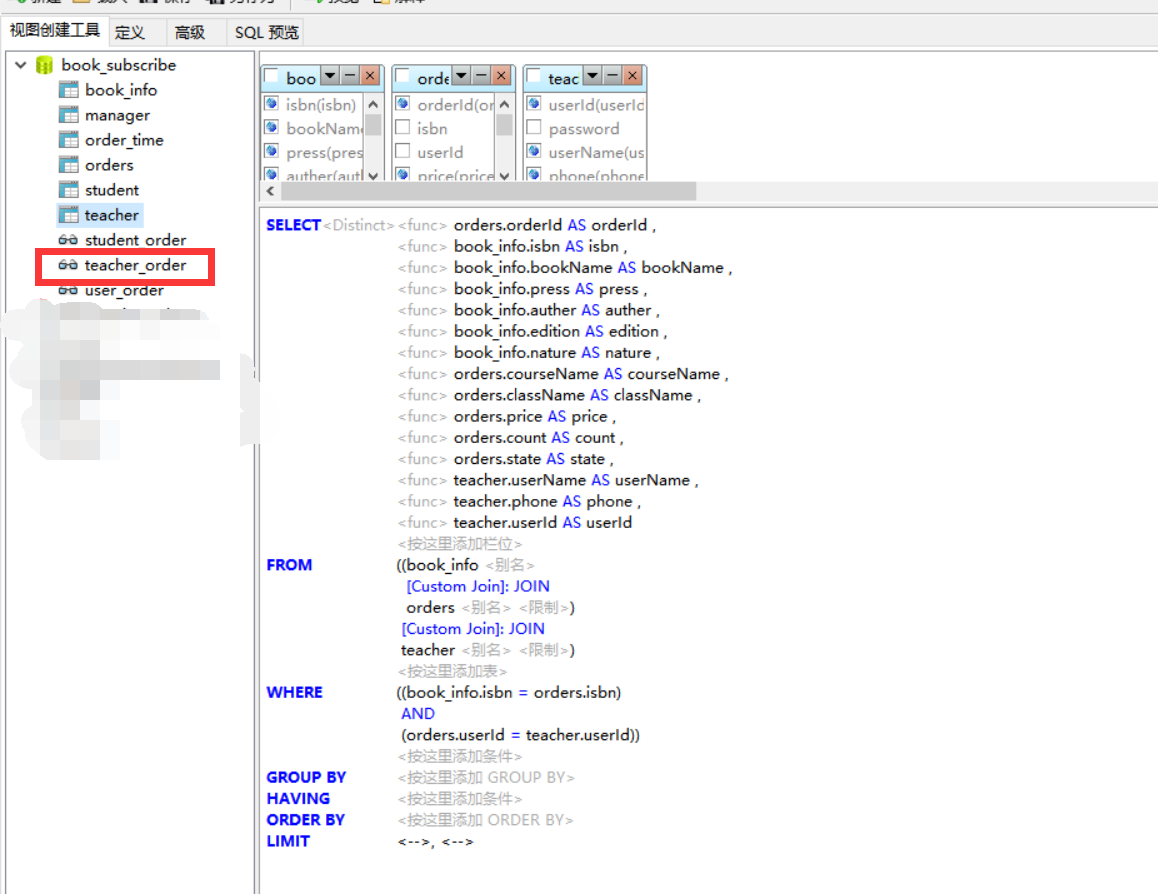Click the order_time table icon
1158x894 pixels.
[69, 140]
